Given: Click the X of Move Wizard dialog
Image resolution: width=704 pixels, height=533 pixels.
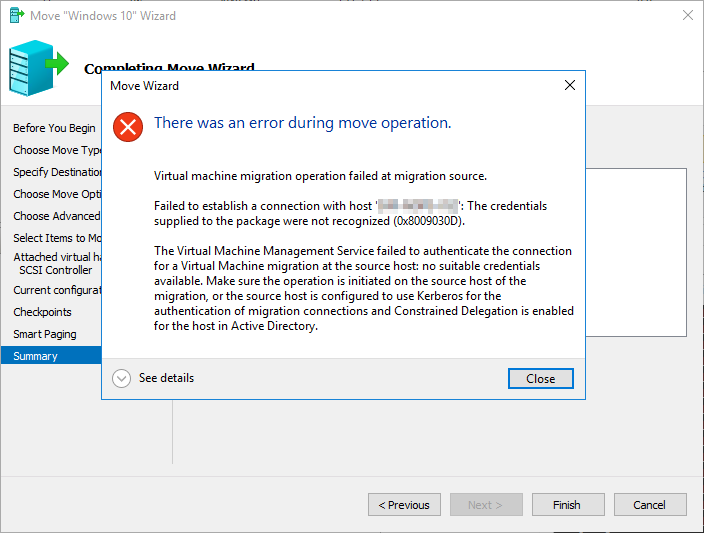Looking at the screenshot, I should [x=570, y=85].
